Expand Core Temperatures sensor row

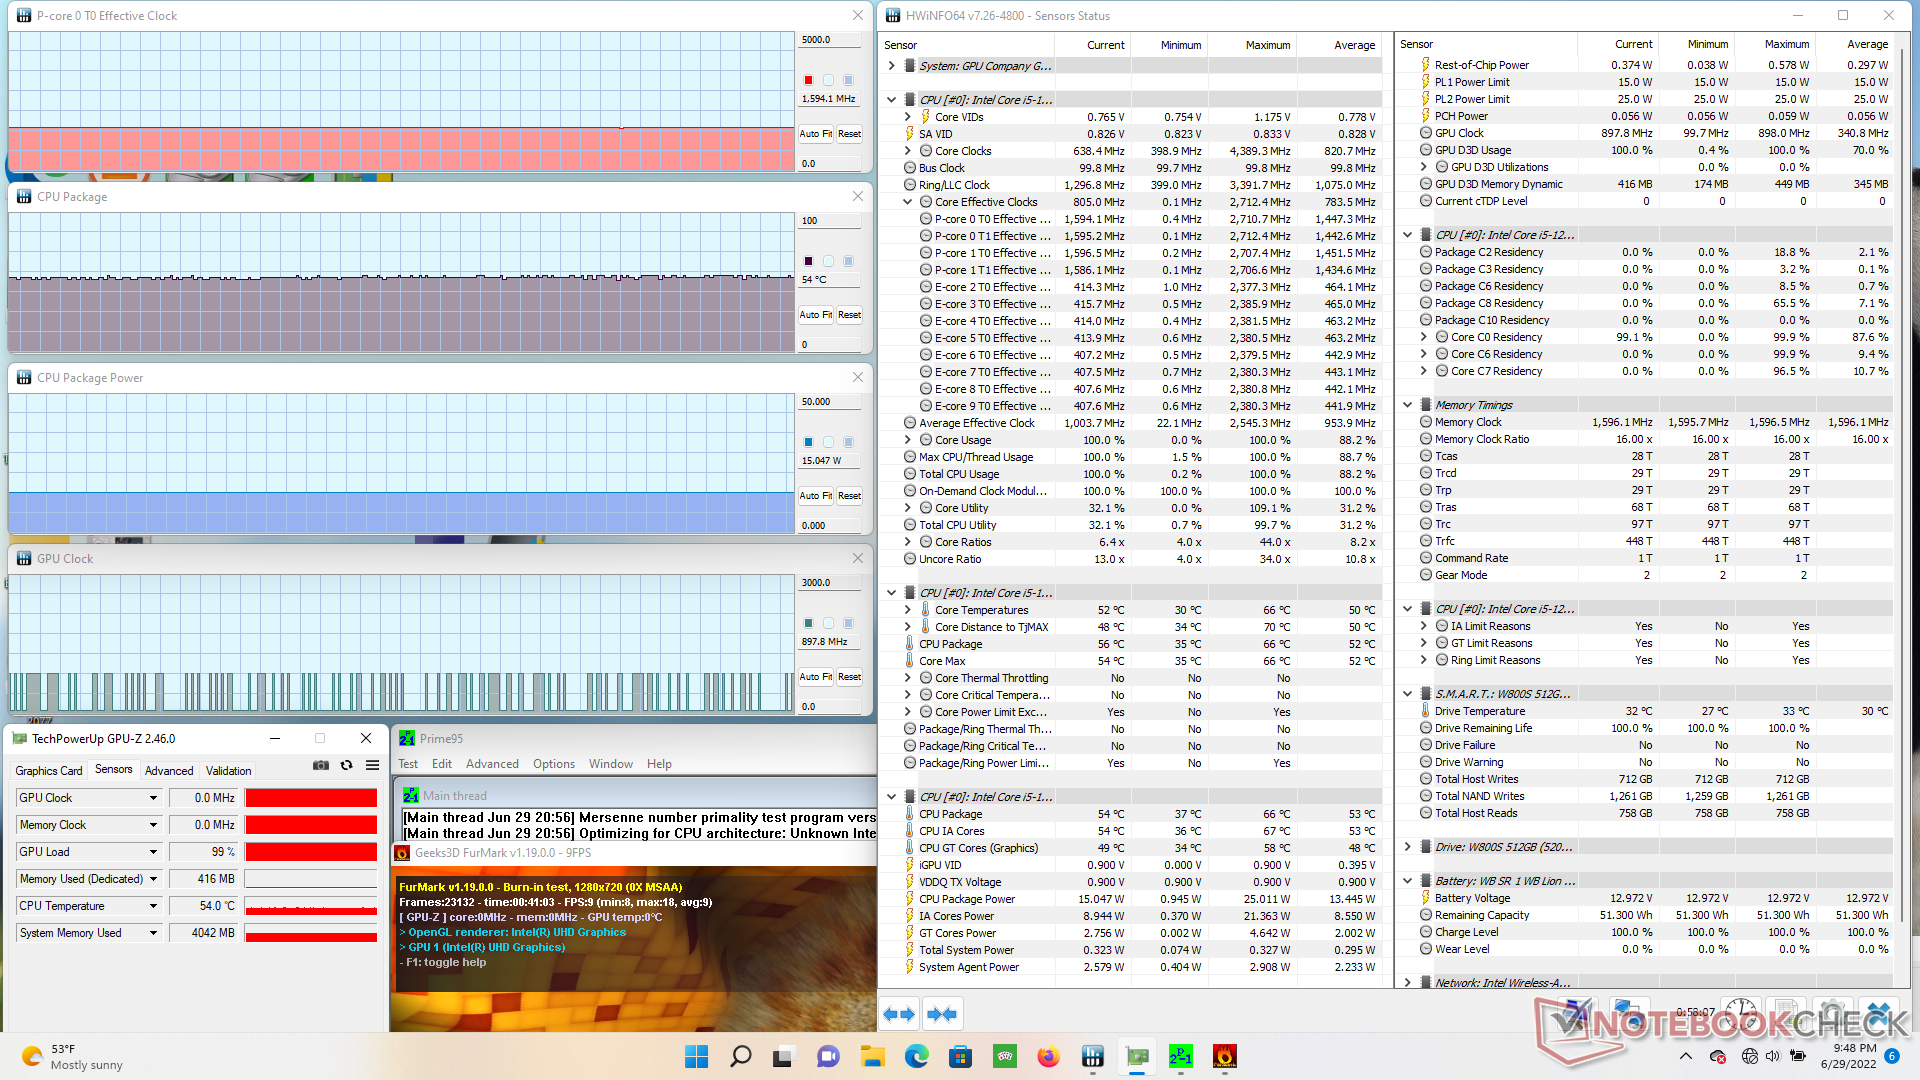(x=907, y=610)
